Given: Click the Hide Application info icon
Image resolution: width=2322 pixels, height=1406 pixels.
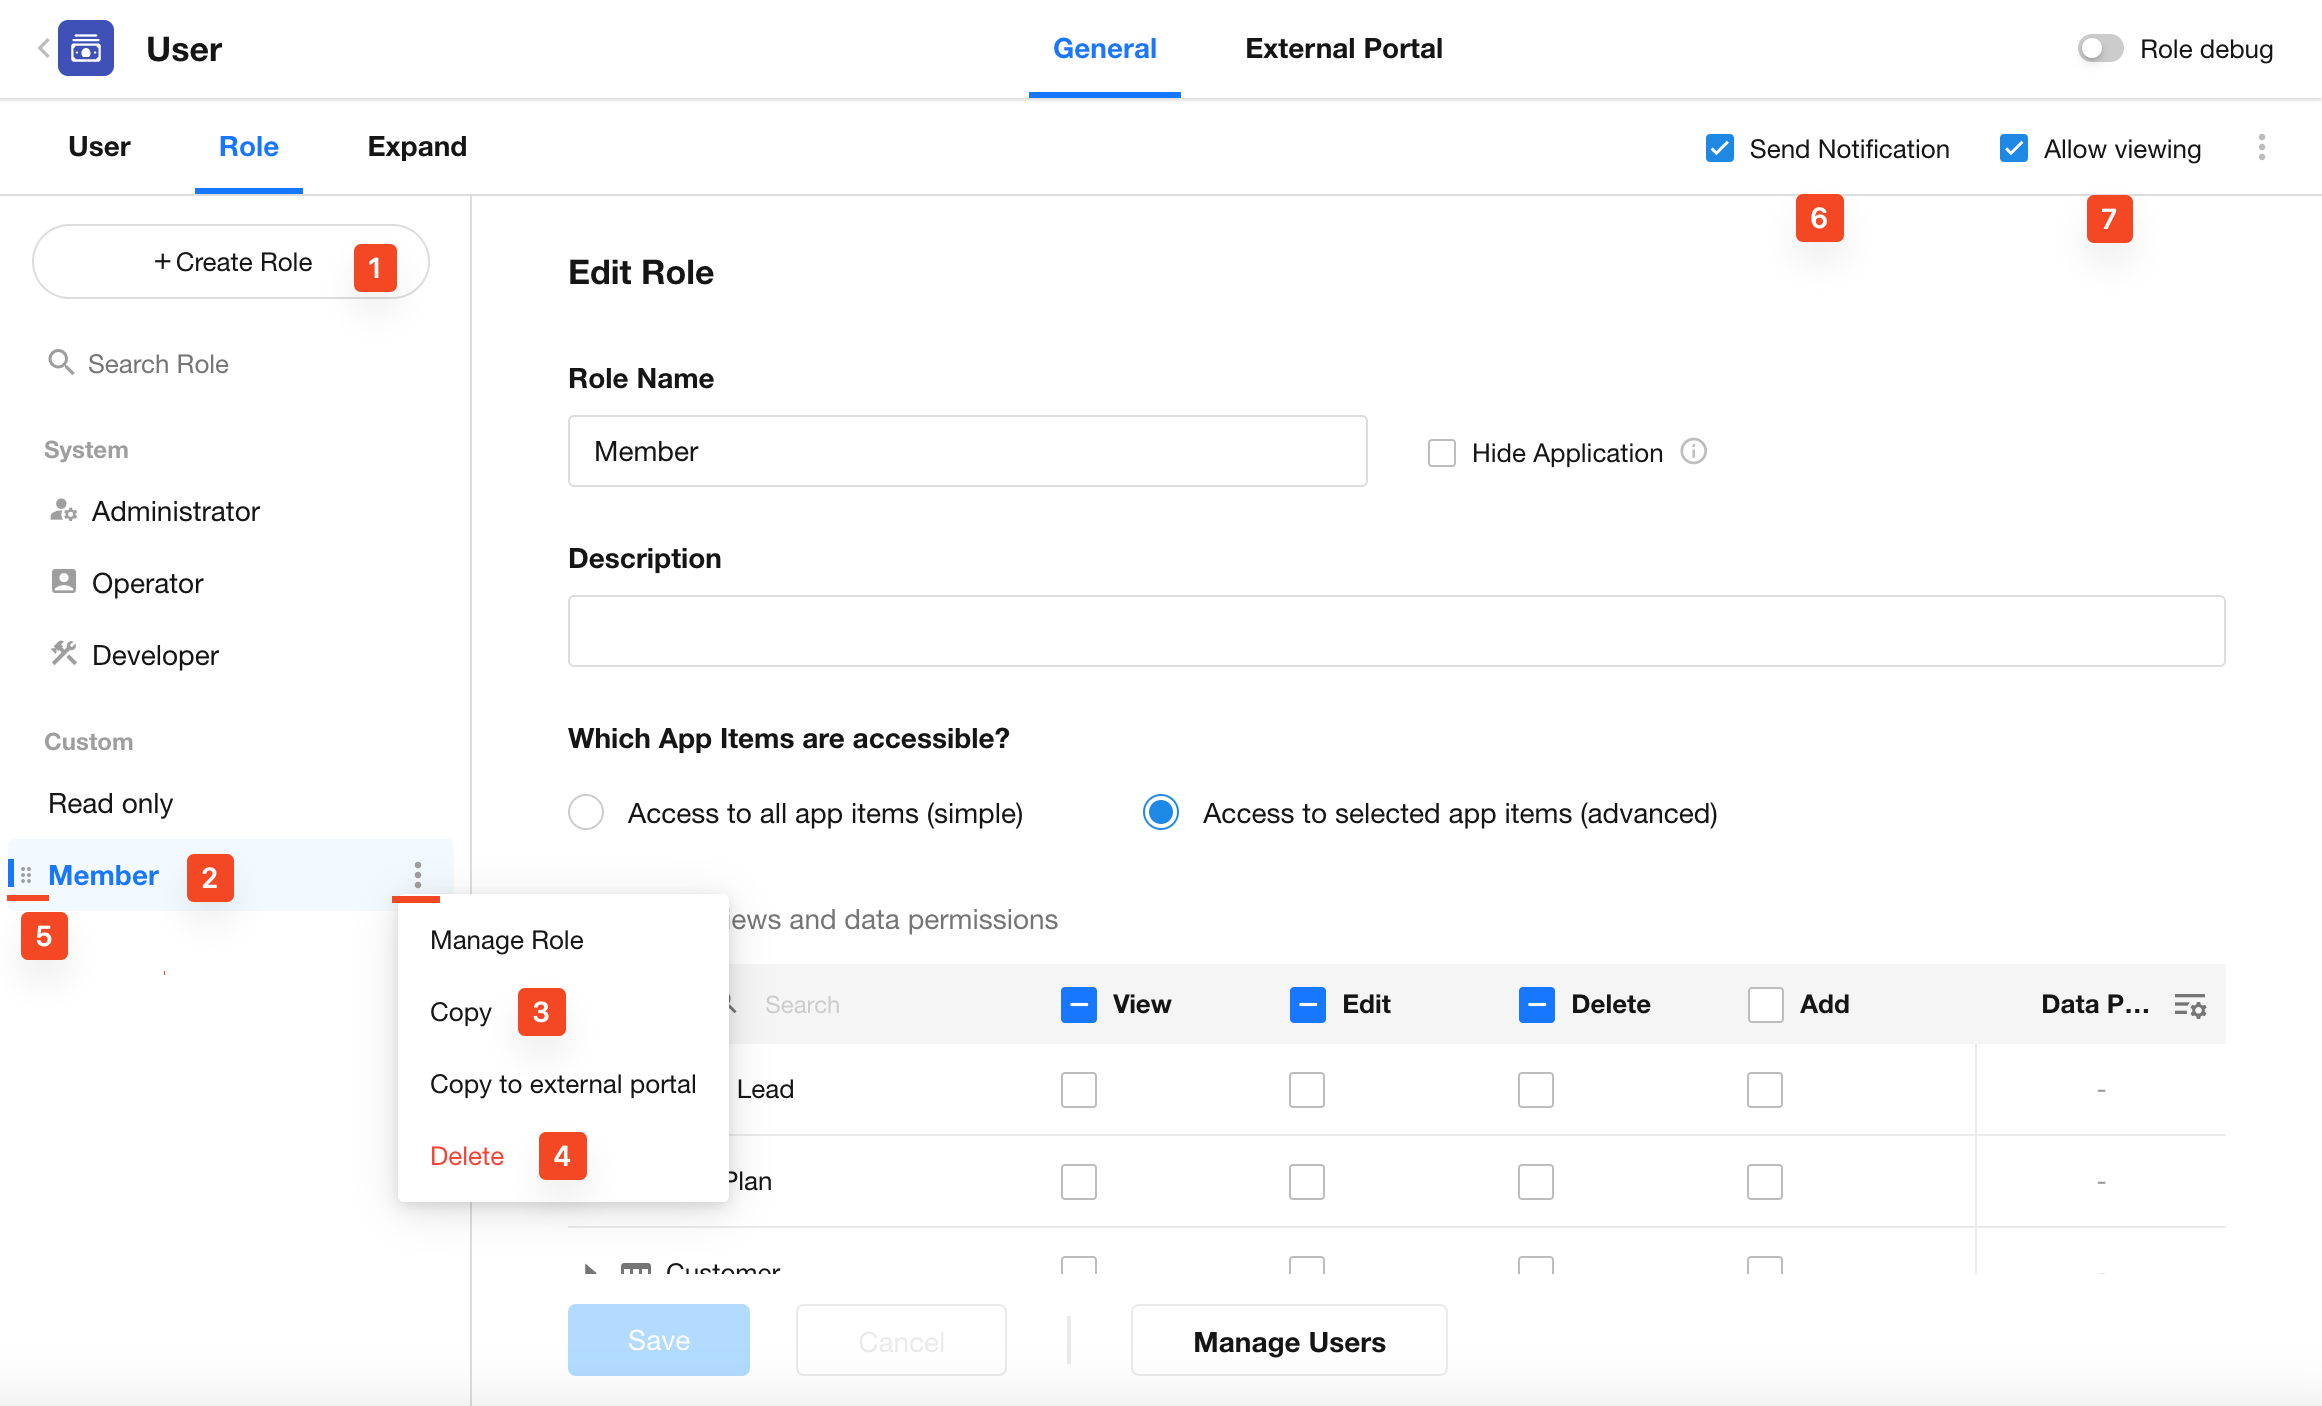Looking at the screenshot, I should pyautogui.click(x=1693, y=452).
